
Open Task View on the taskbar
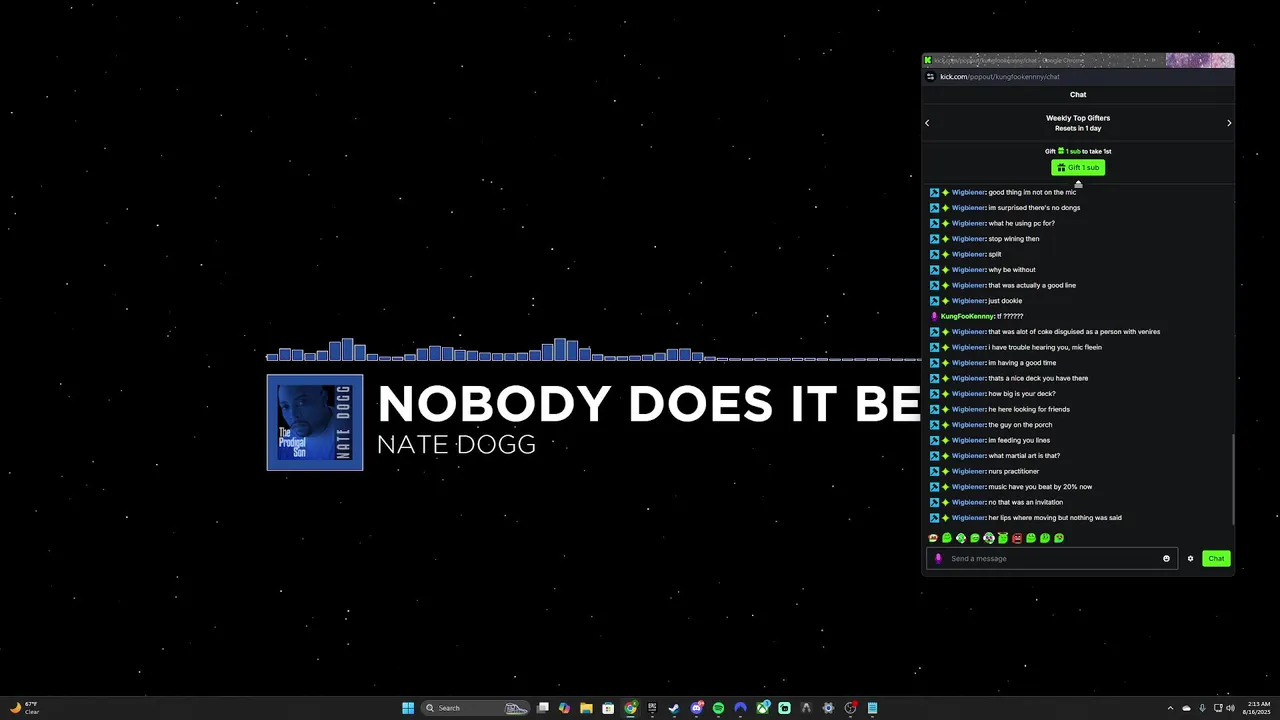click(543, 708)
